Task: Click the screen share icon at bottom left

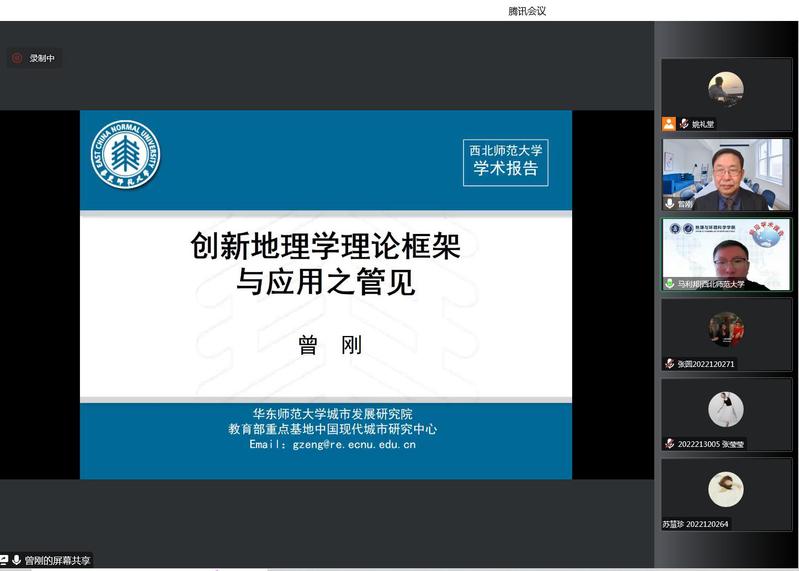Action: [x=4, y=560]
